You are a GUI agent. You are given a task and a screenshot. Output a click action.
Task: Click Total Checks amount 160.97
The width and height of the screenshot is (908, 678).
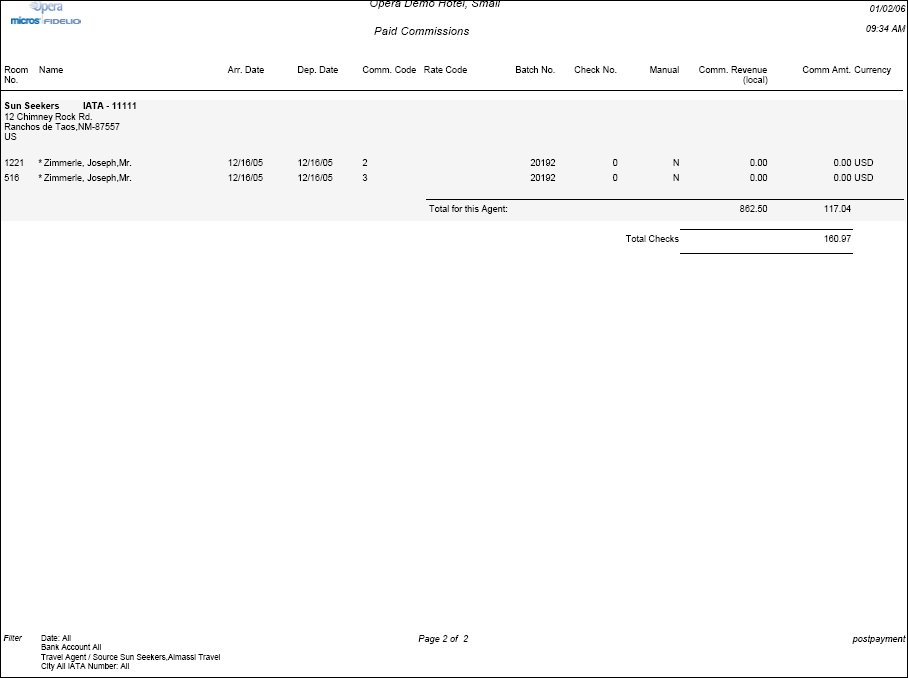[837, 239]
